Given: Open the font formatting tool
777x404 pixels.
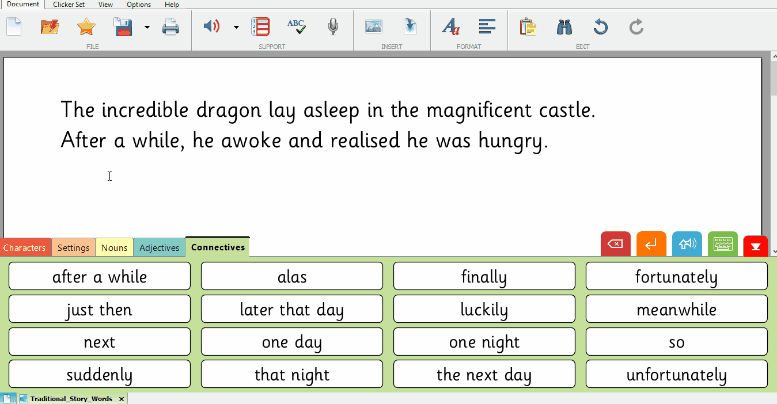Looking at the screenshot, I should (451, 27).
